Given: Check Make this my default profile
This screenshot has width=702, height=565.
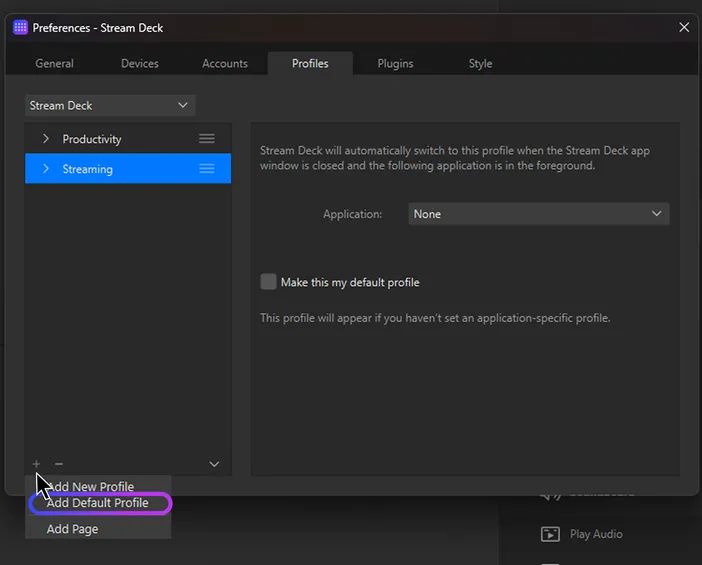Looking at the screenshot, I should 268,282.
